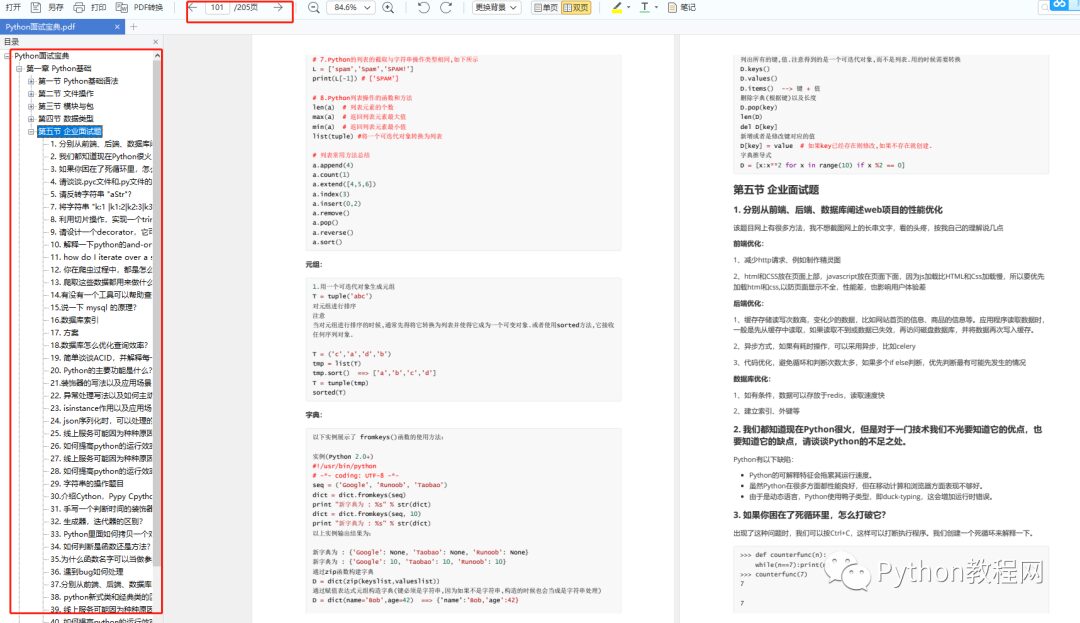Switch to 双页 double-page view
The height and width of the screenshot is (623, 1080).
pyautogui.click(x=576, y=8)
